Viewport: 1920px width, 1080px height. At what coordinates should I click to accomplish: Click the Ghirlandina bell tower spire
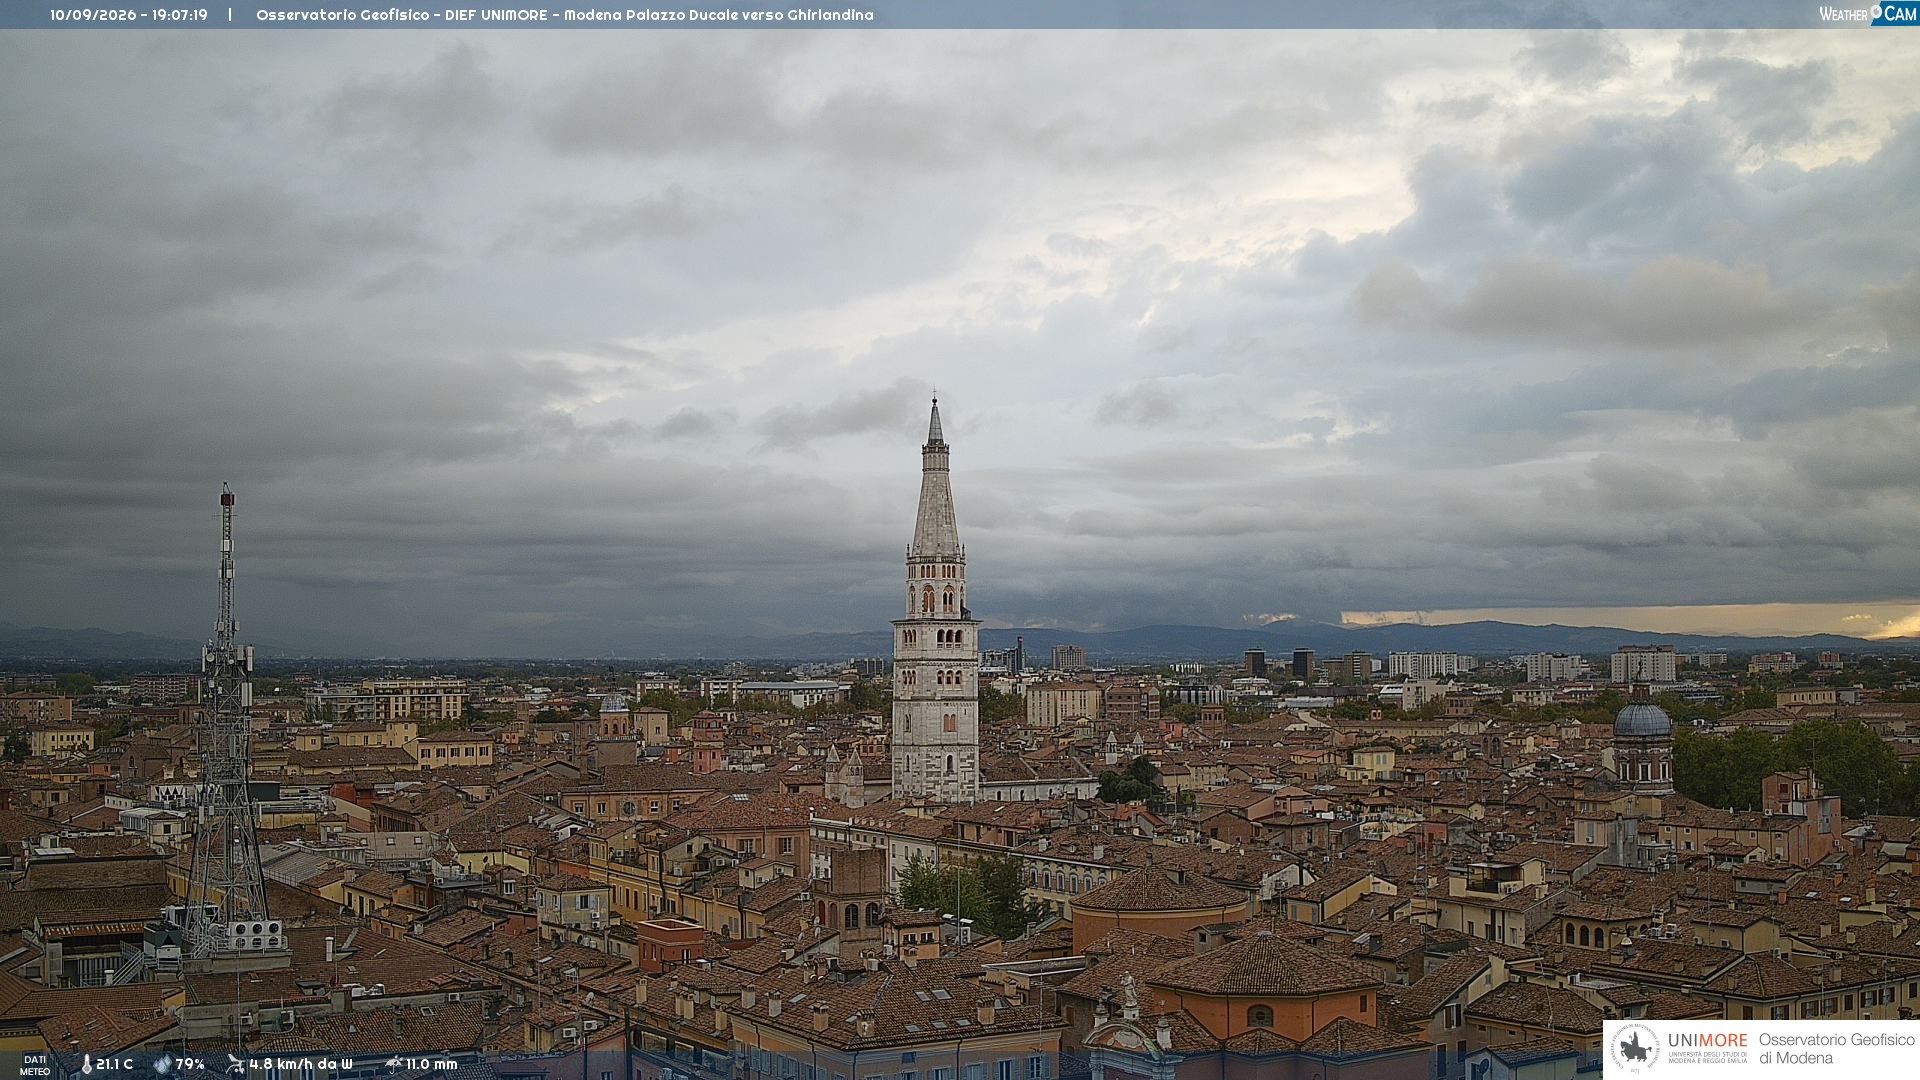[x=935, y=480]
